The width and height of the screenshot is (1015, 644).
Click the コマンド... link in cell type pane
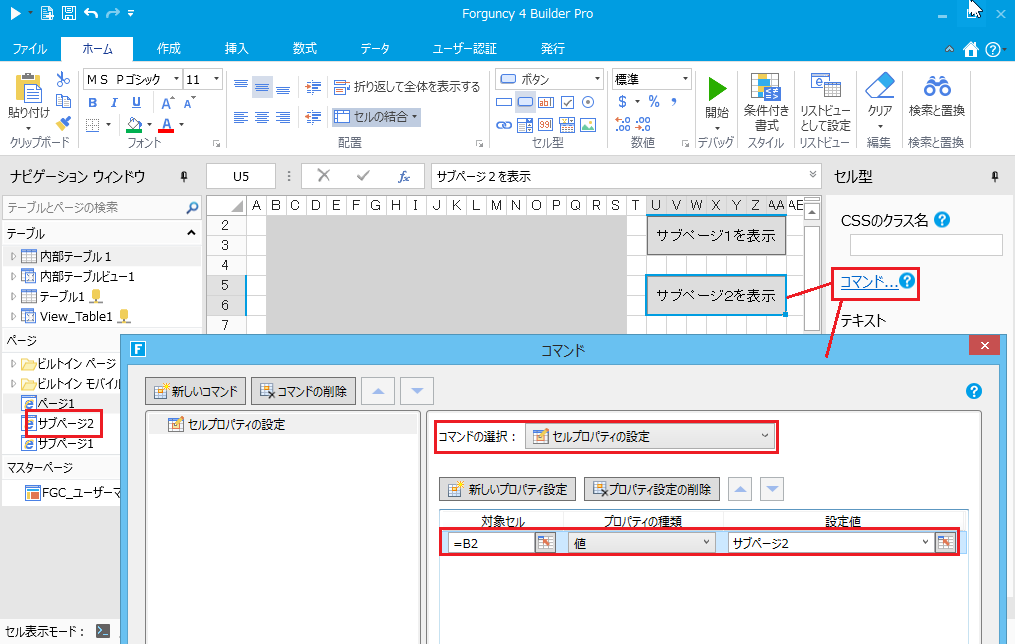pos(869,282)
